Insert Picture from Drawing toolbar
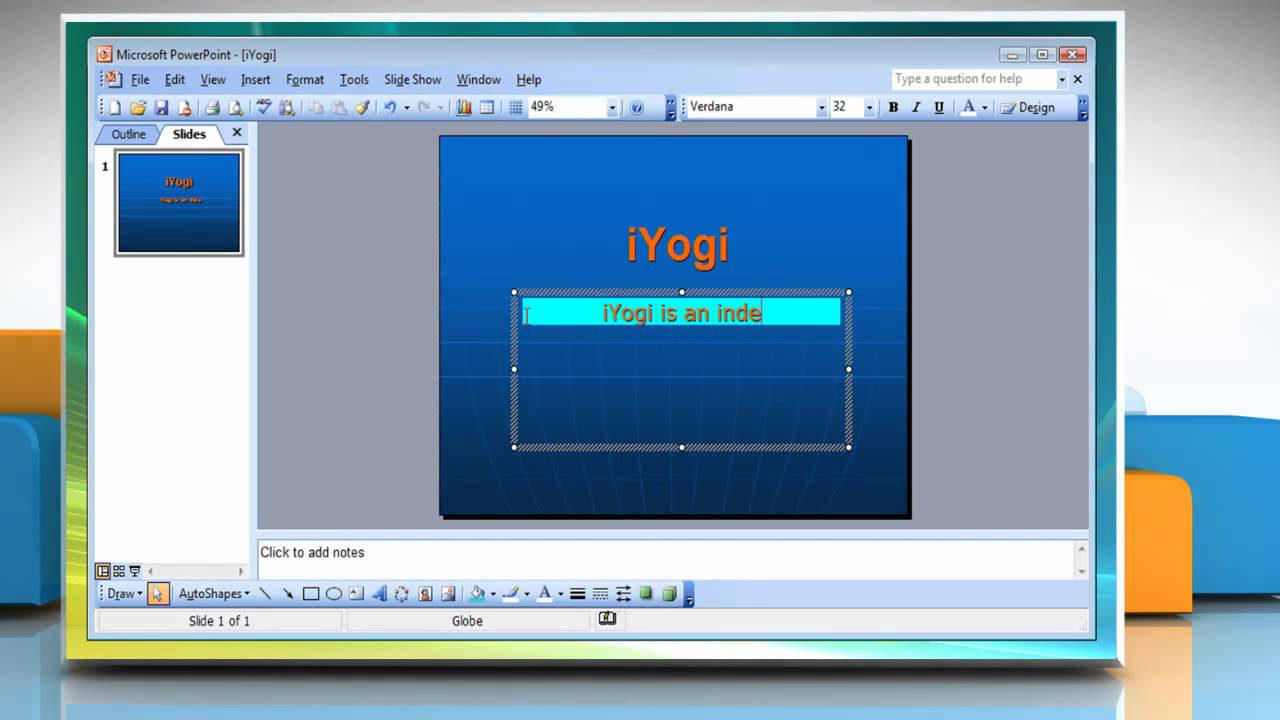Viewport: 1280px width, 720px height. coord(448,594)
